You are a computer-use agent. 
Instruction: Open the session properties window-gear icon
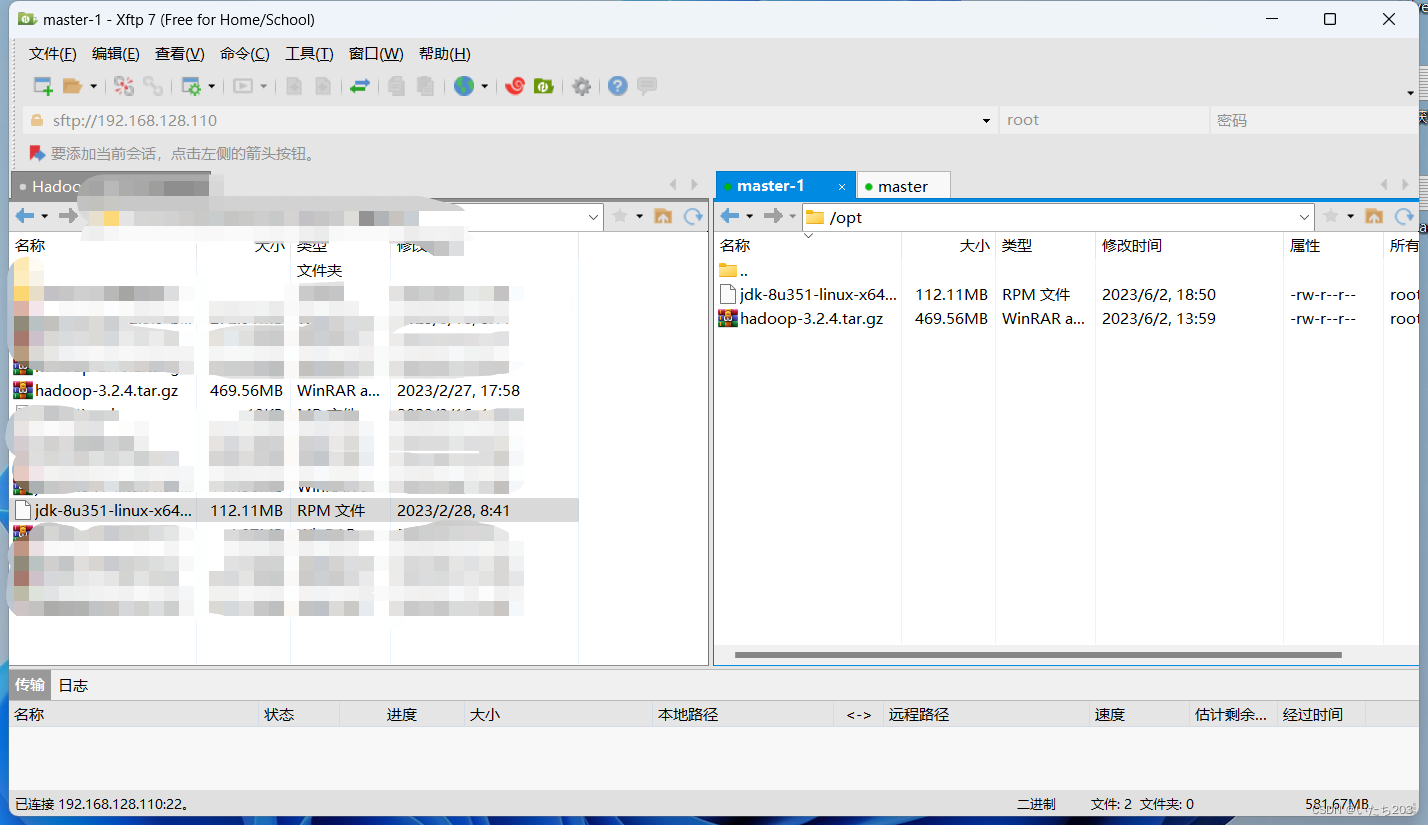[190, 86]
